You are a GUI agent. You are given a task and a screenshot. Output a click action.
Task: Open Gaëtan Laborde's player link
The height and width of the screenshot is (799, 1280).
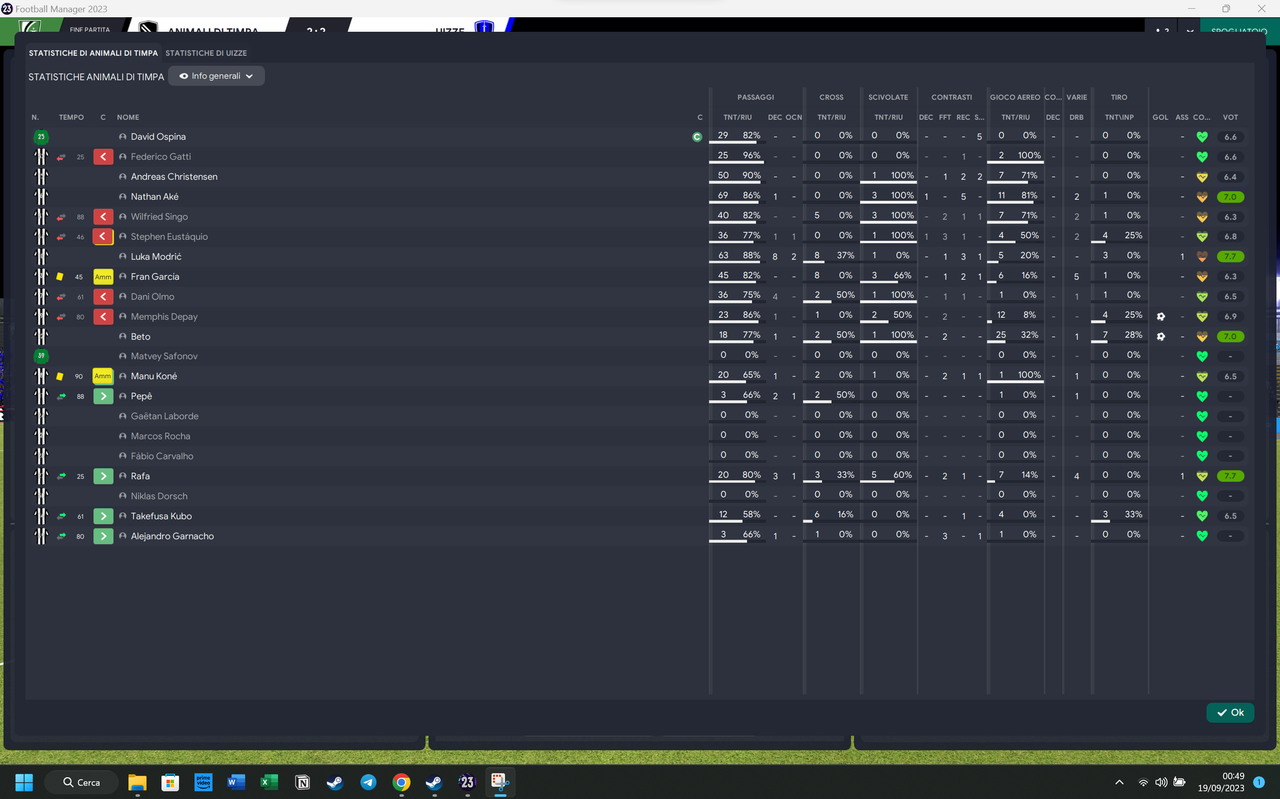[x=164, y=417]
